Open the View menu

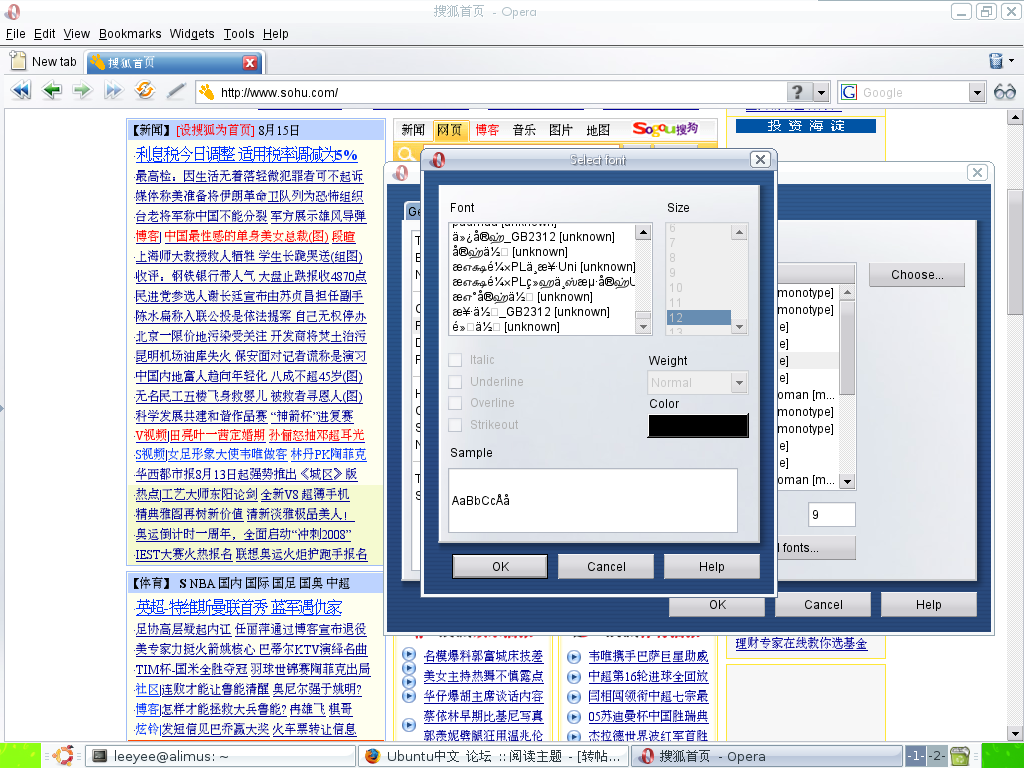coord(76,34)
